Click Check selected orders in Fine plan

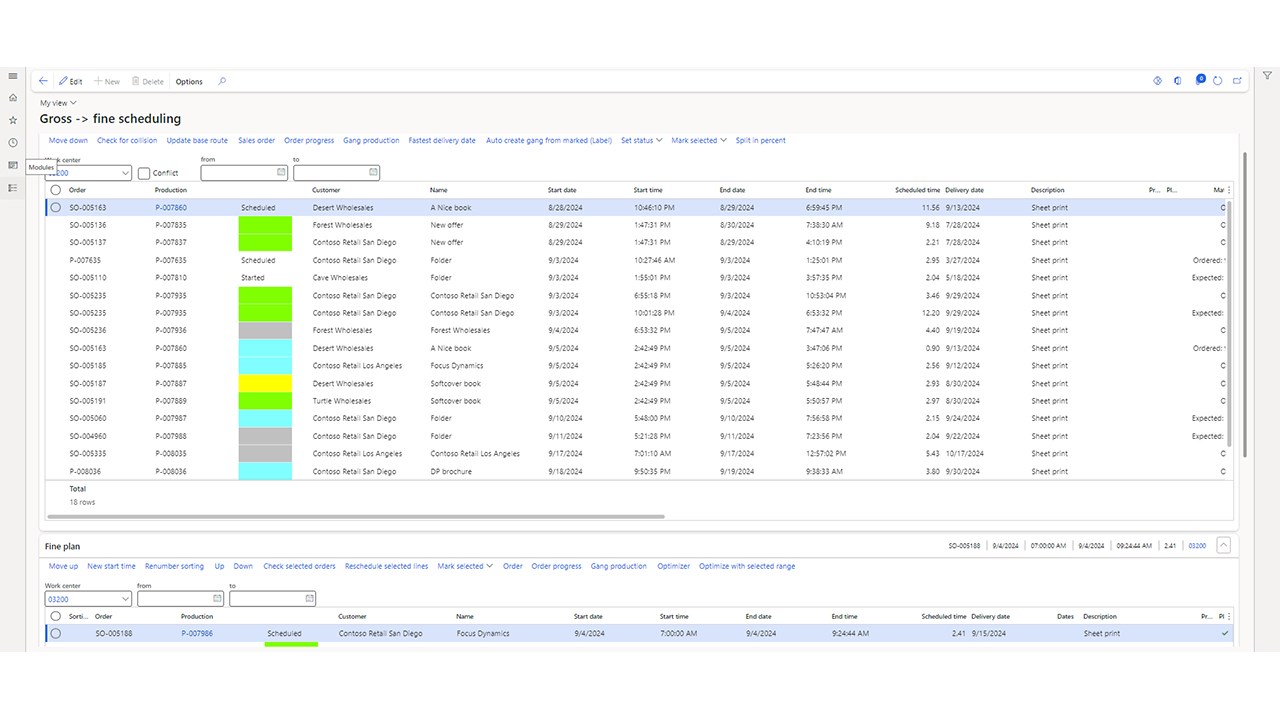pos(299,566)
